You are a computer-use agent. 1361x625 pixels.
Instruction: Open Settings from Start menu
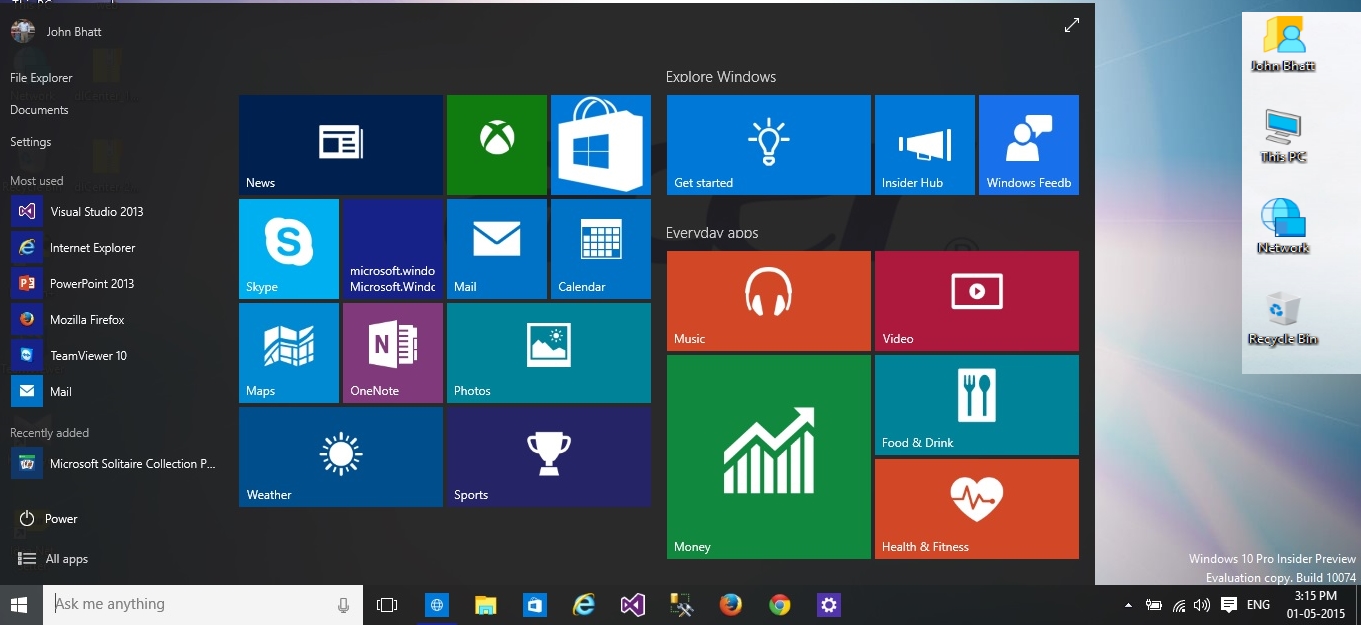tap(30, 142)
